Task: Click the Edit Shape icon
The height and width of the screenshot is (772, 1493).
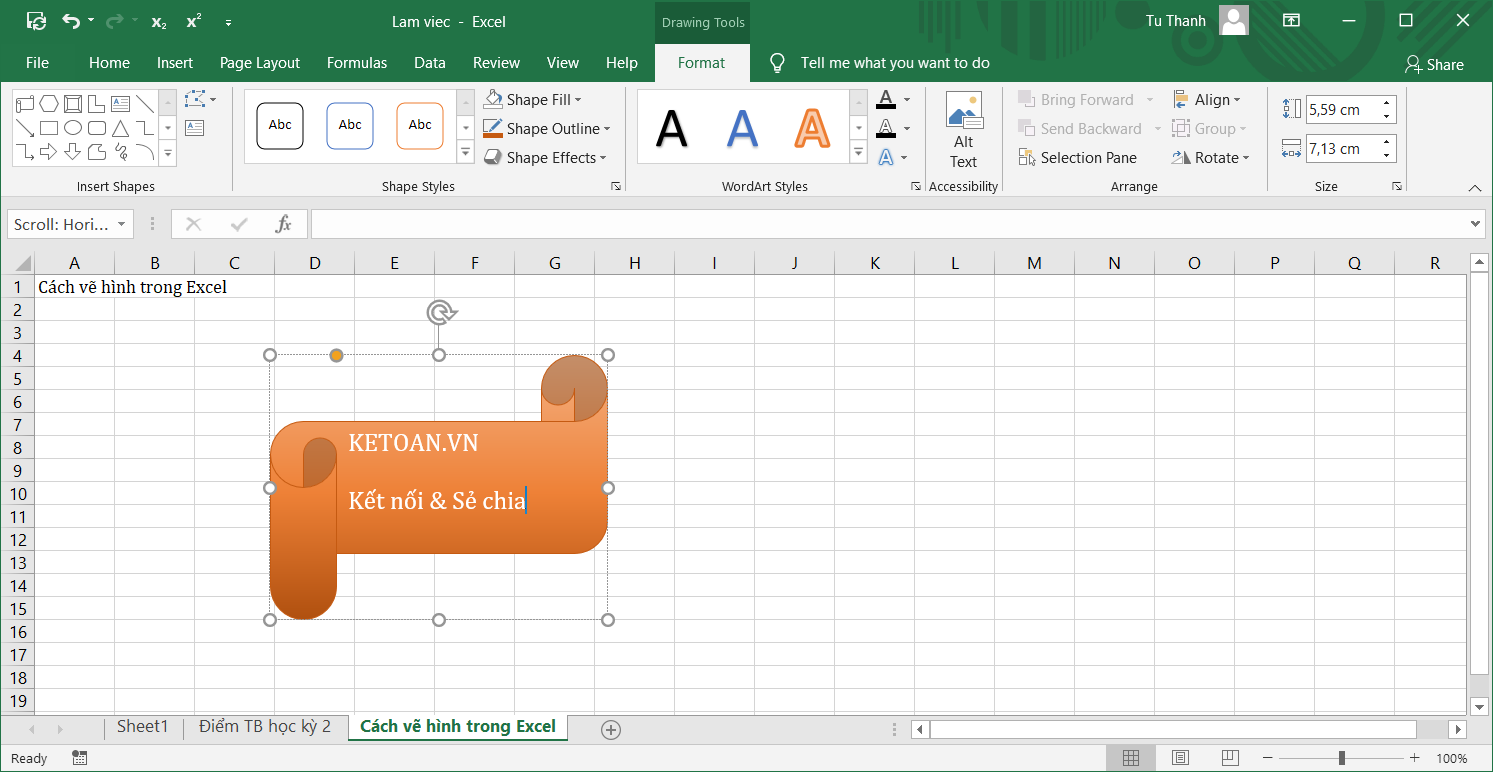Action: (x=195, y=99)
